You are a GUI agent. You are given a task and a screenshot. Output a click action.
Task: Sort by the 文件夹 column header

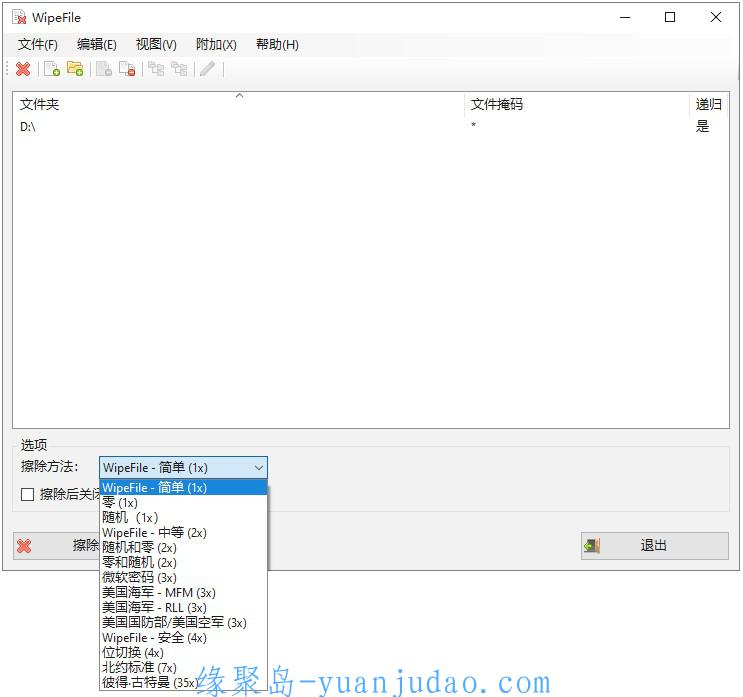[238, 104]
